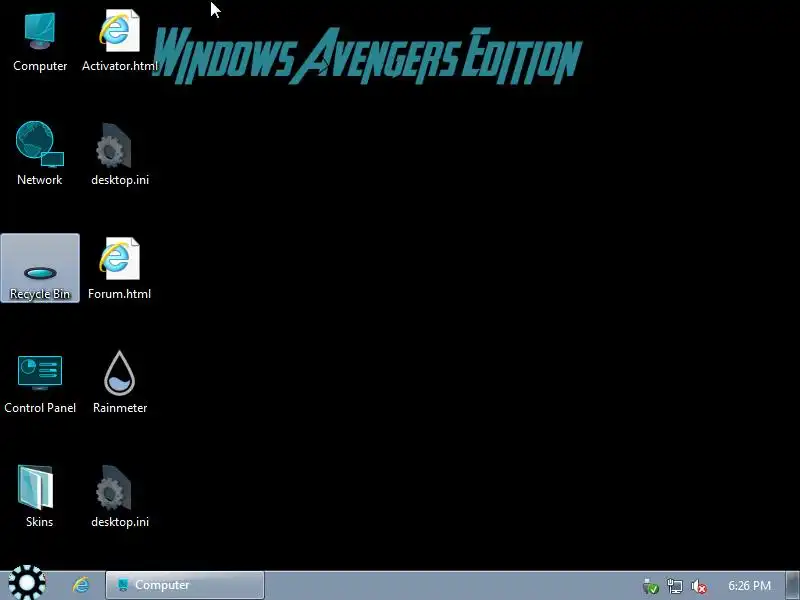Select the Forum.html file icon
This screenshot has width=800, height=600.
tap(119, 268)
